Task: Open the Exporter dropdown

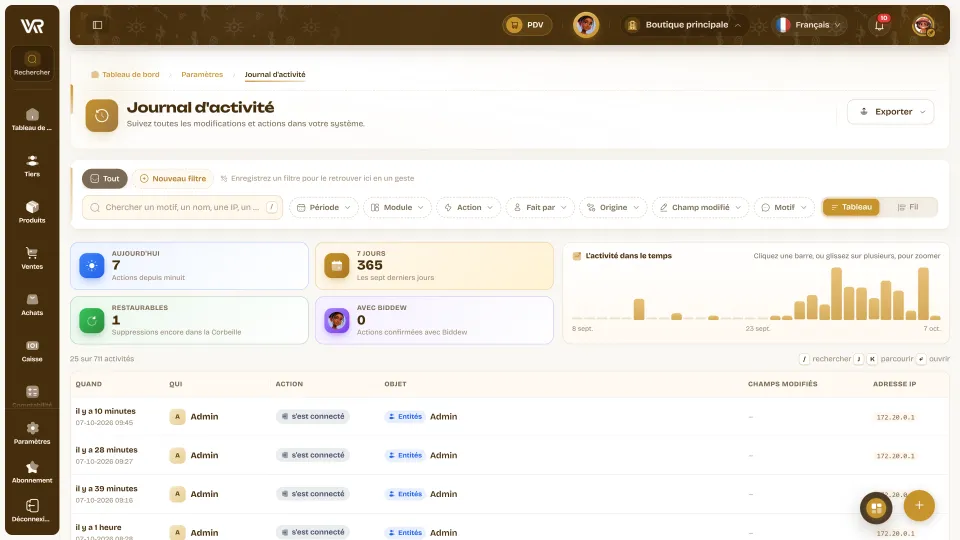Action: click(891, 111)
